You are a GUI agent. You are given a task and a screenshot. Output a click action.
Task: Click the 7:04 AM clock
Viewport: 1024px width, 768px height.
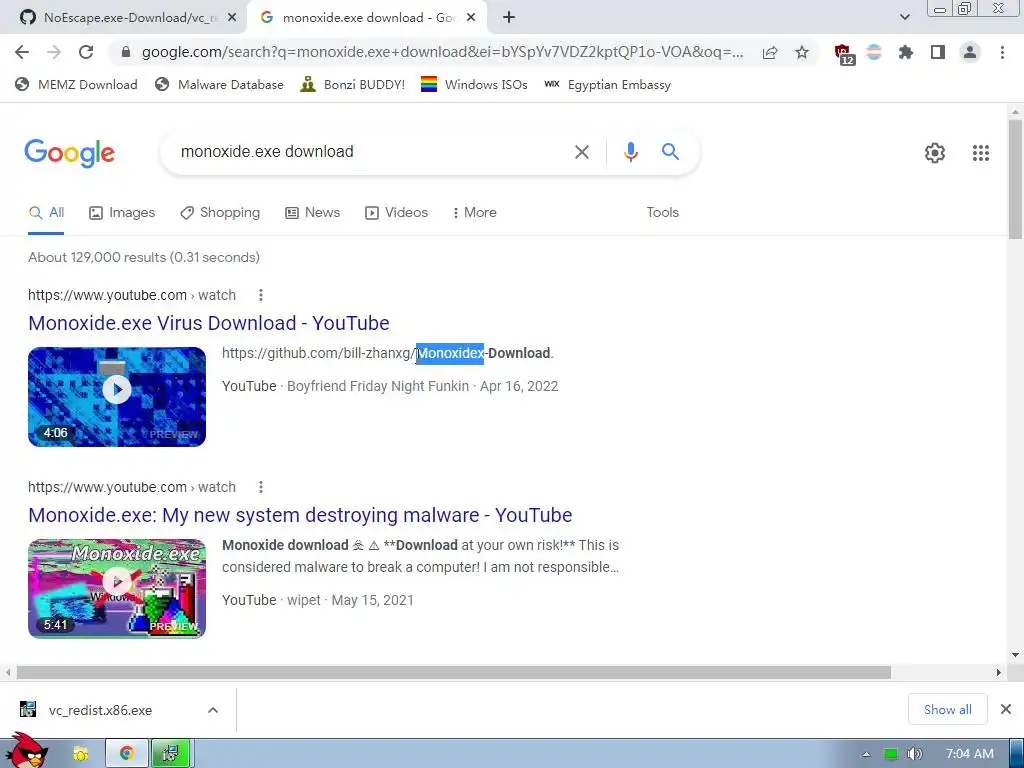(x=970, y=754)
